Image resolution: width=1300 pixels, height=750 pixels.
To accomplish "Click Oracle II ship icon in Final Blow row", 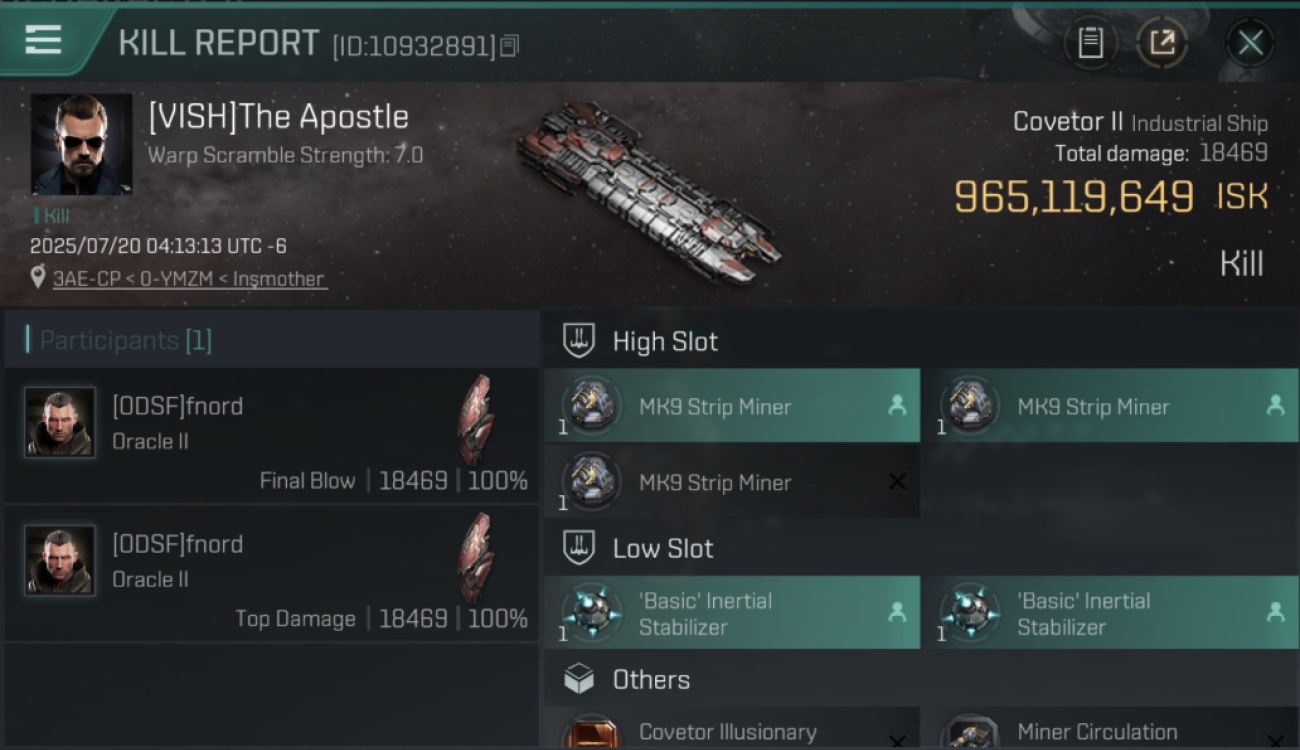I will click(x=476, y=420).
